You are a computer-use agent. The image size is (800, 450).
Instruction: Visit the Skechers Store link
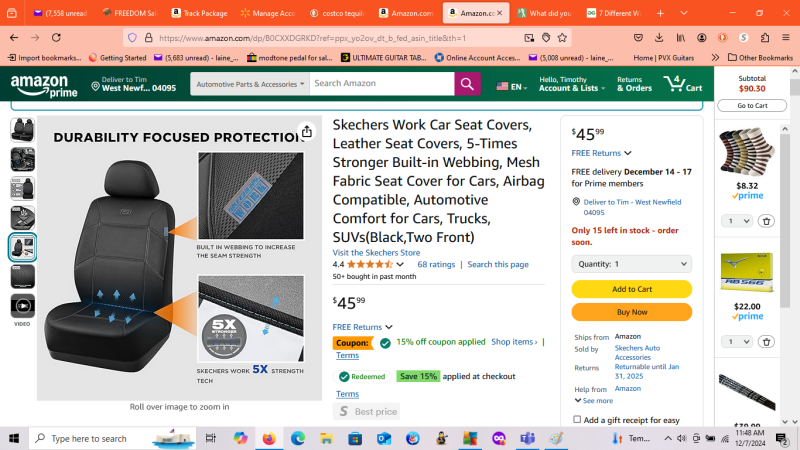click(376, 252)
